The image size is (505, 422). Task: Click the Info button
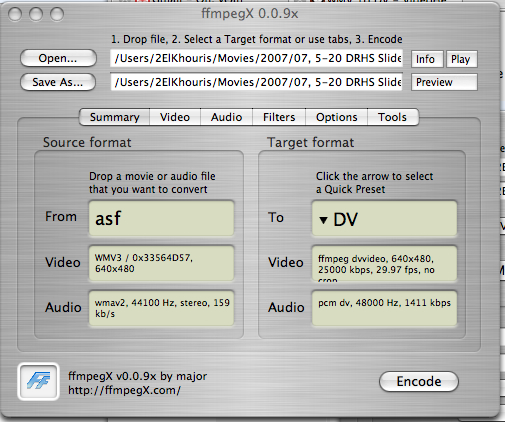pos(427,59)
